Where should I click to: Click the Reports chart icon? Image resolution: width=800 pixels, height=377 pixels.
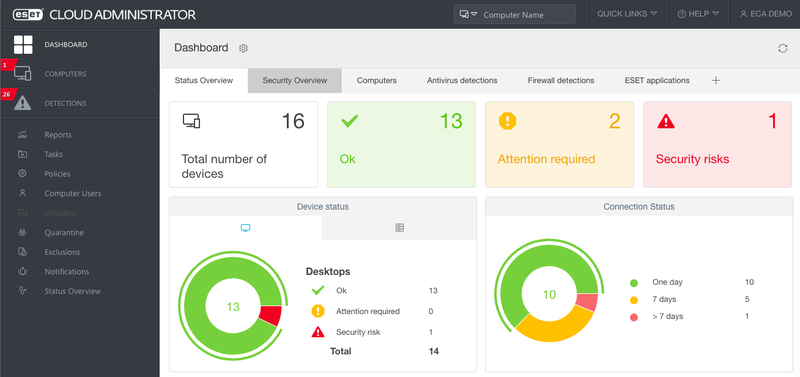pyautogui.click(x=22, y=135)
